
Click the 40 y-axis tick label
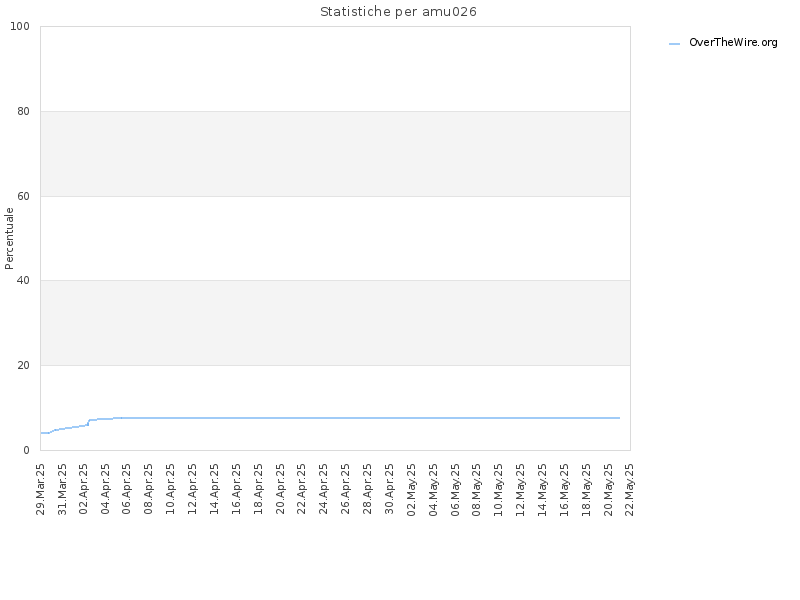(23, 281)
